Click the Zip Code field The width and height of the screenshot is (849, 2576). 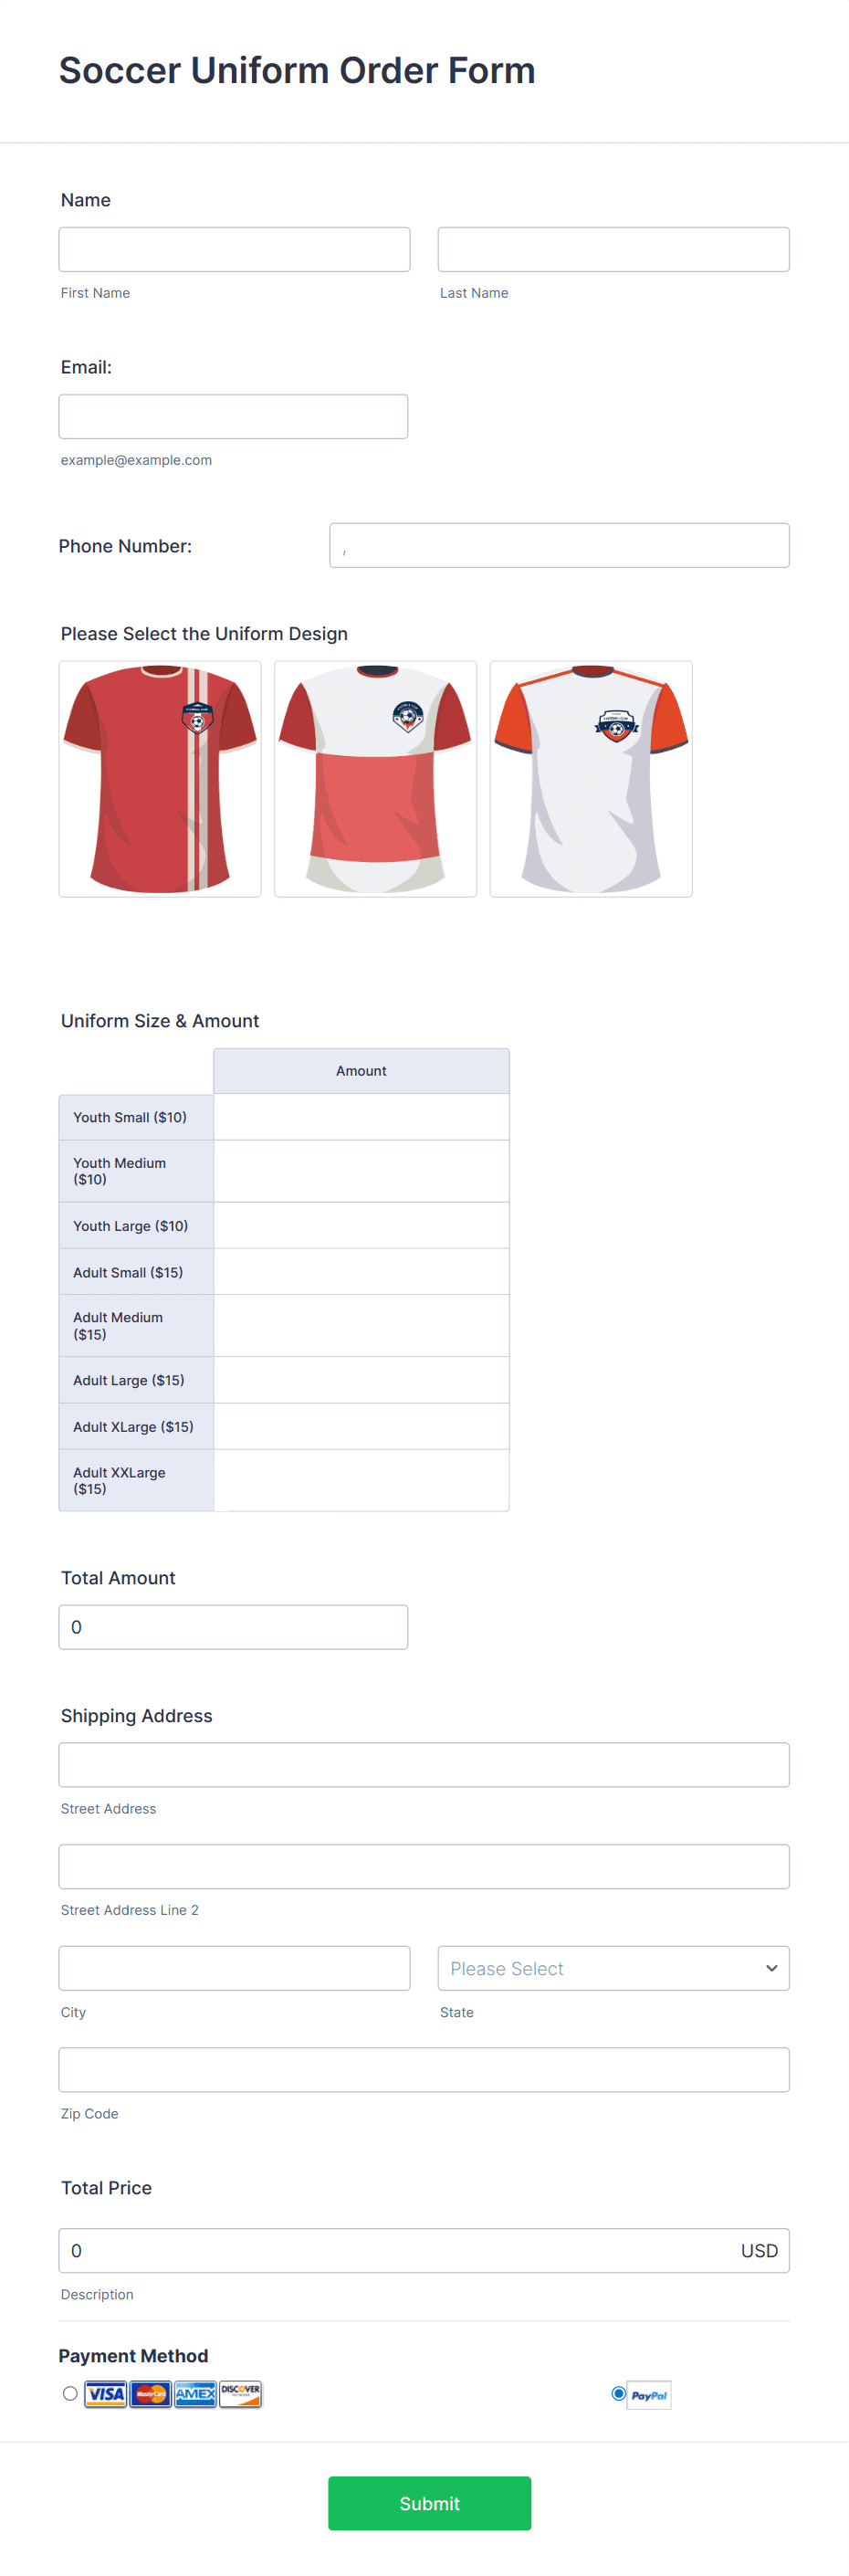[x=424, y=2070]
